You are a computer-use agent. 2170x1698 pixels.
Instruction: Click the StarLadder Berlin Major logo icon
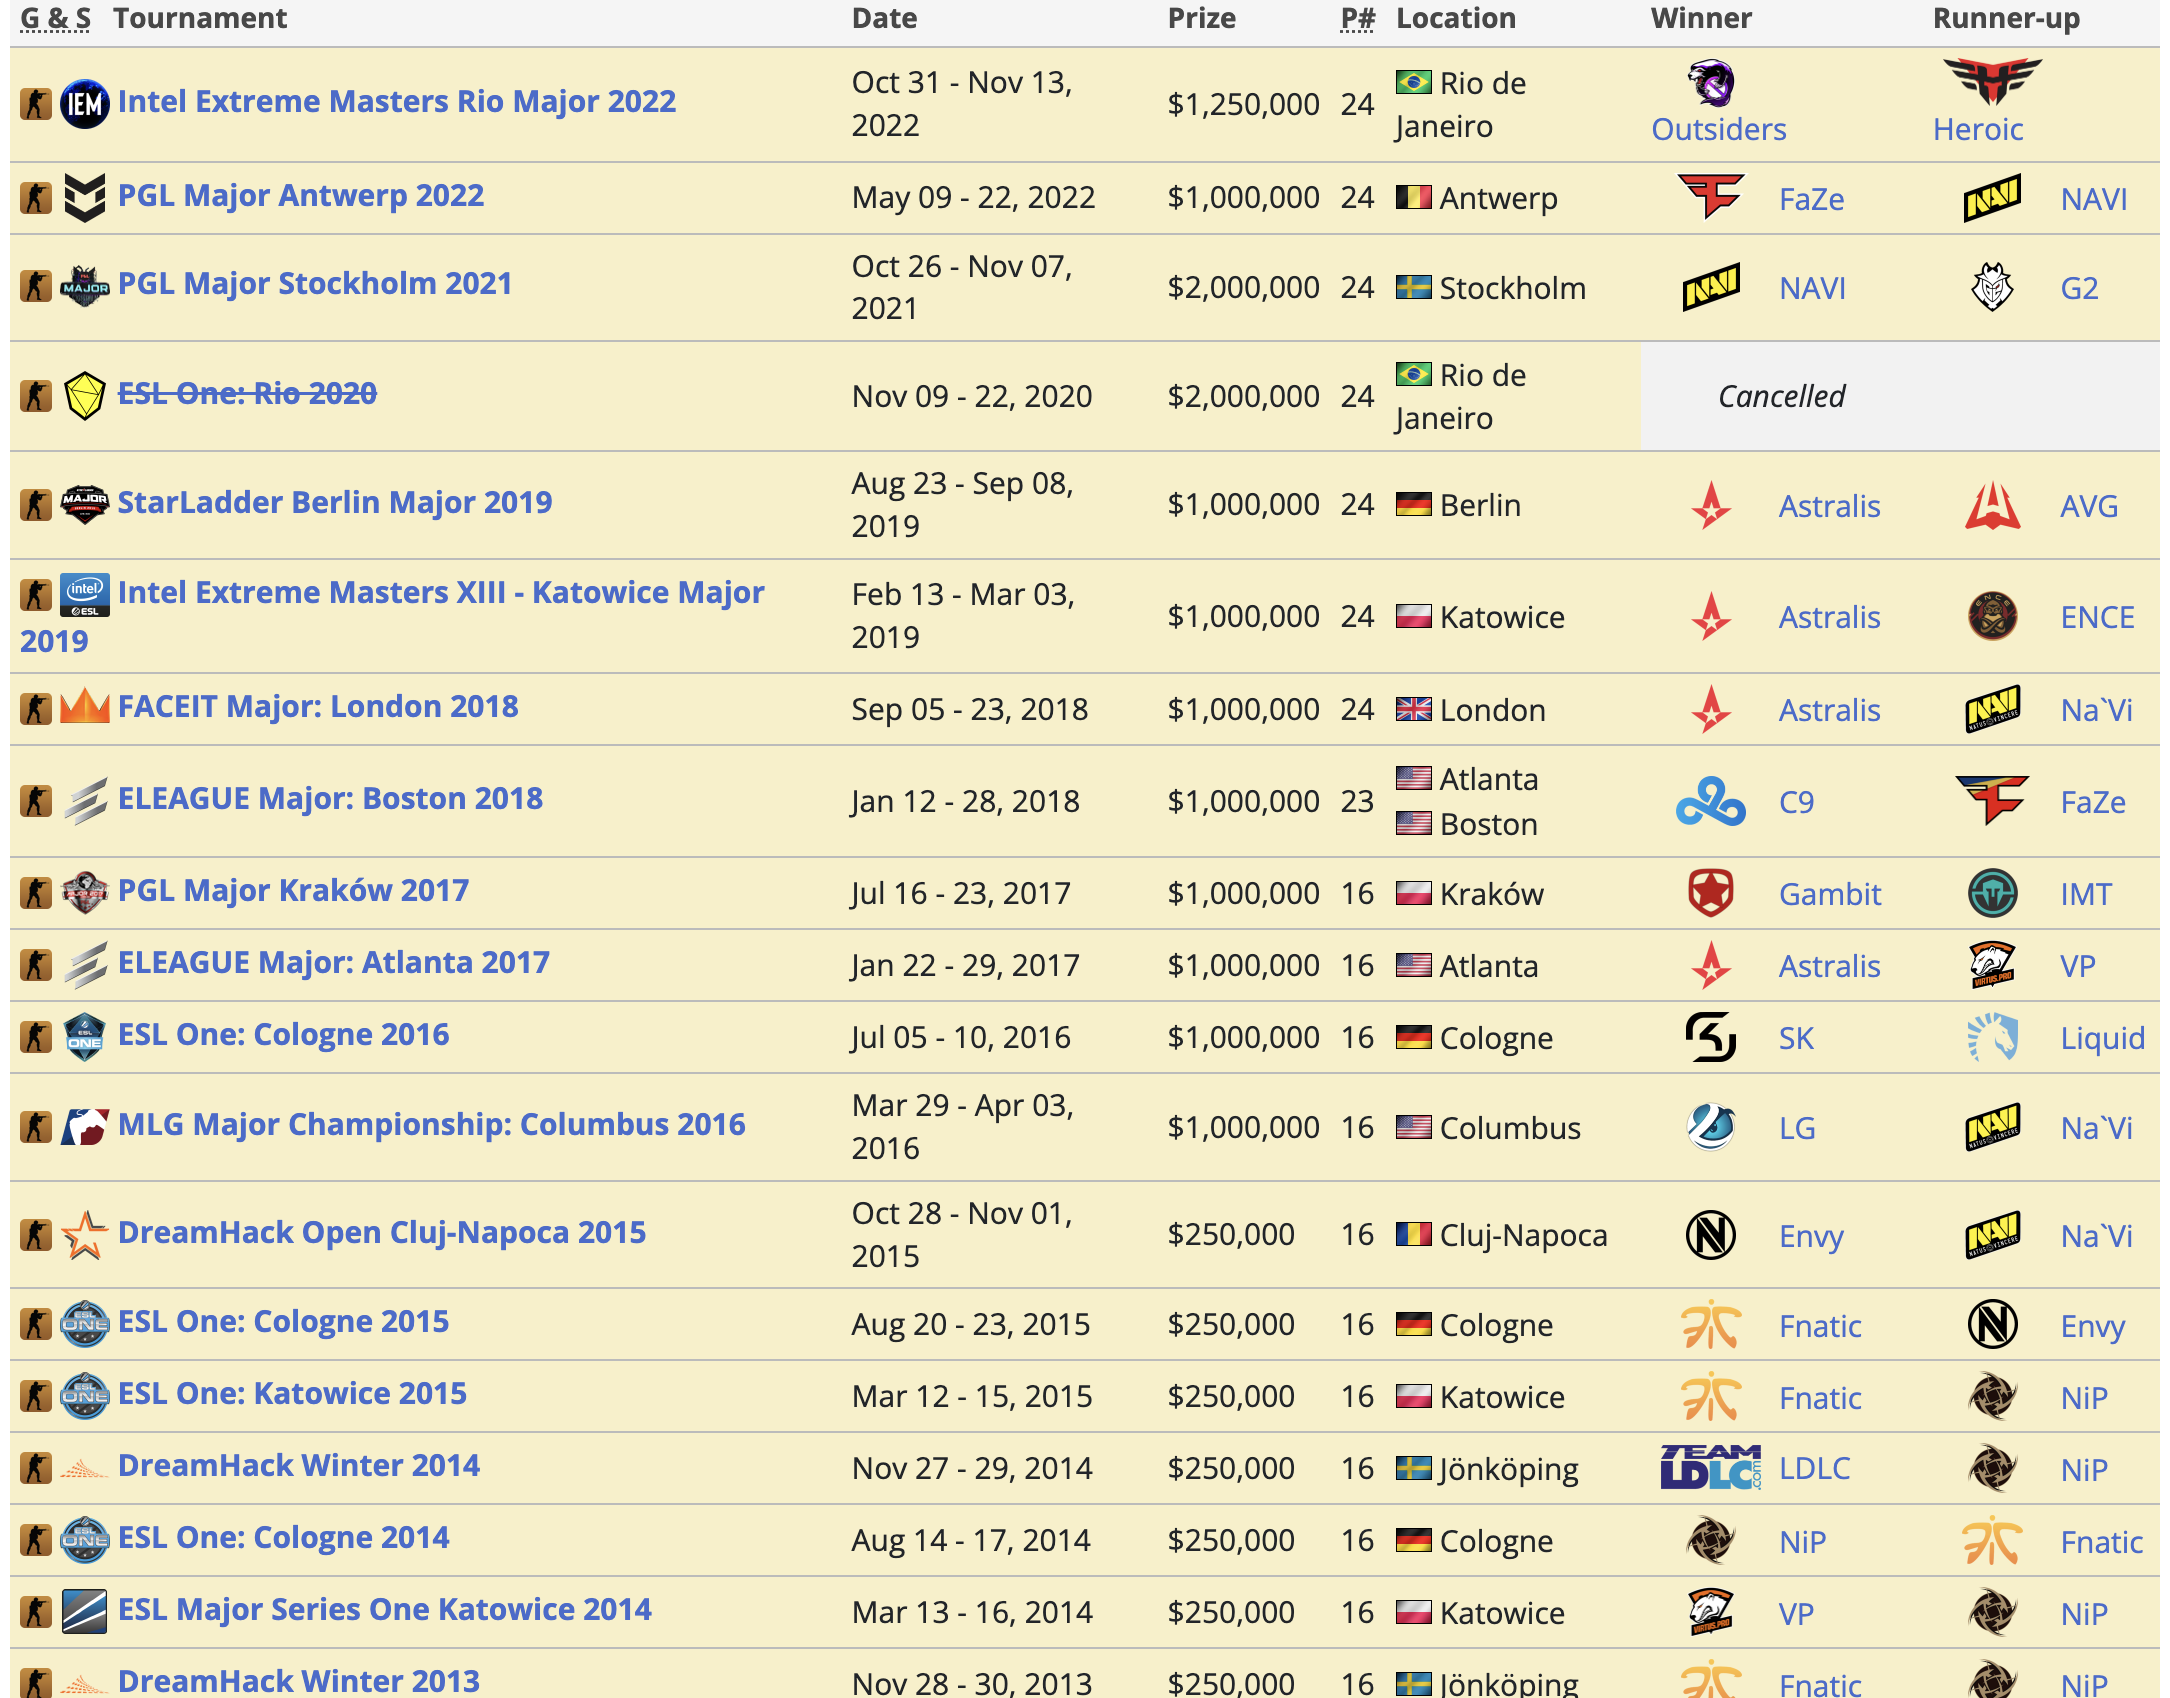(x=85, y=503)
